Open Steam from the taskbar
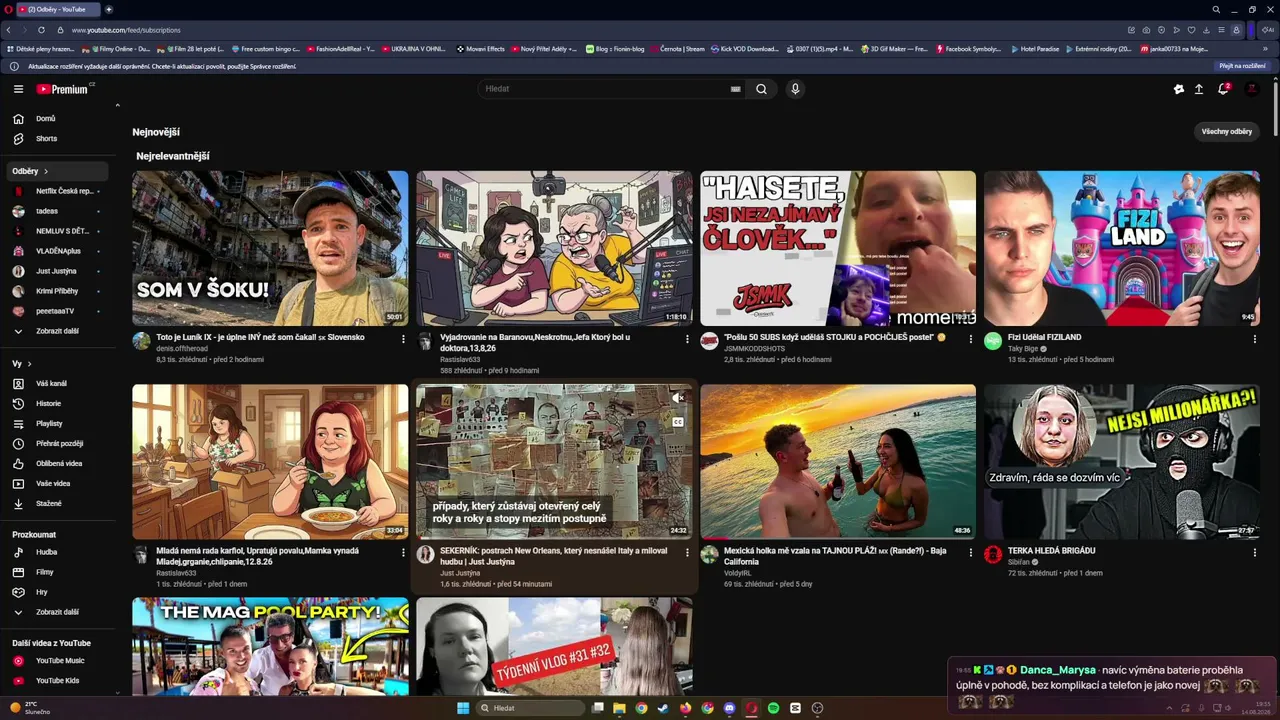 pos(663,708)
